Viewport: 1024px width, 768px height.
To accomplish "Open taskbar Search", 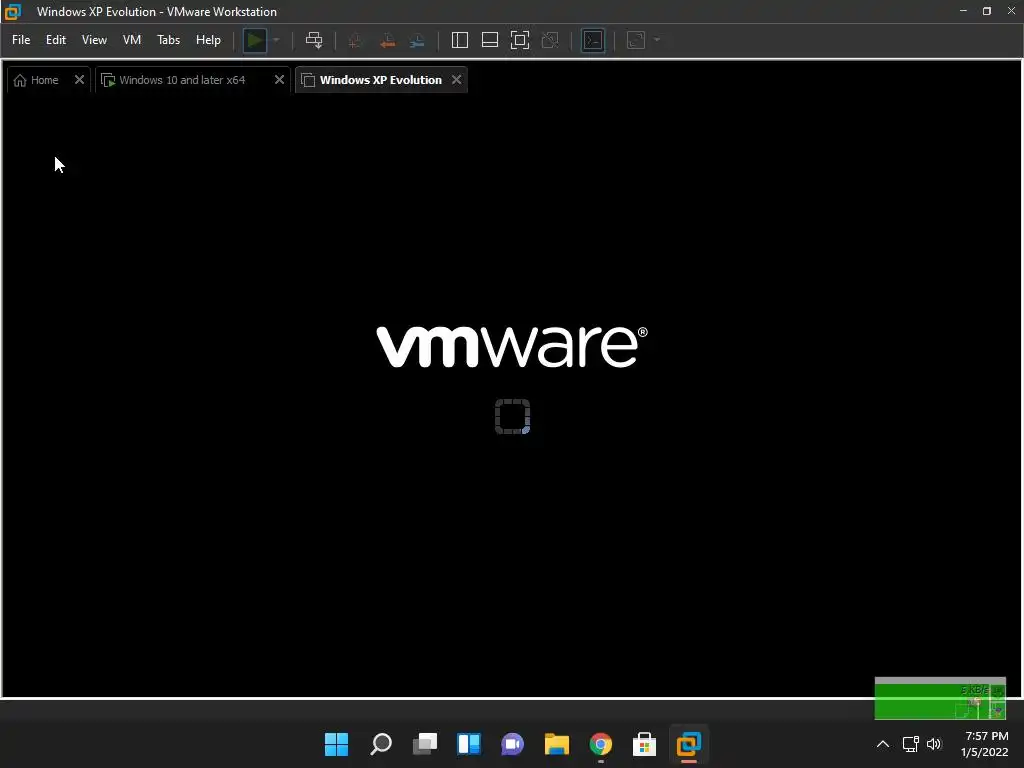I will pos(381,744).
